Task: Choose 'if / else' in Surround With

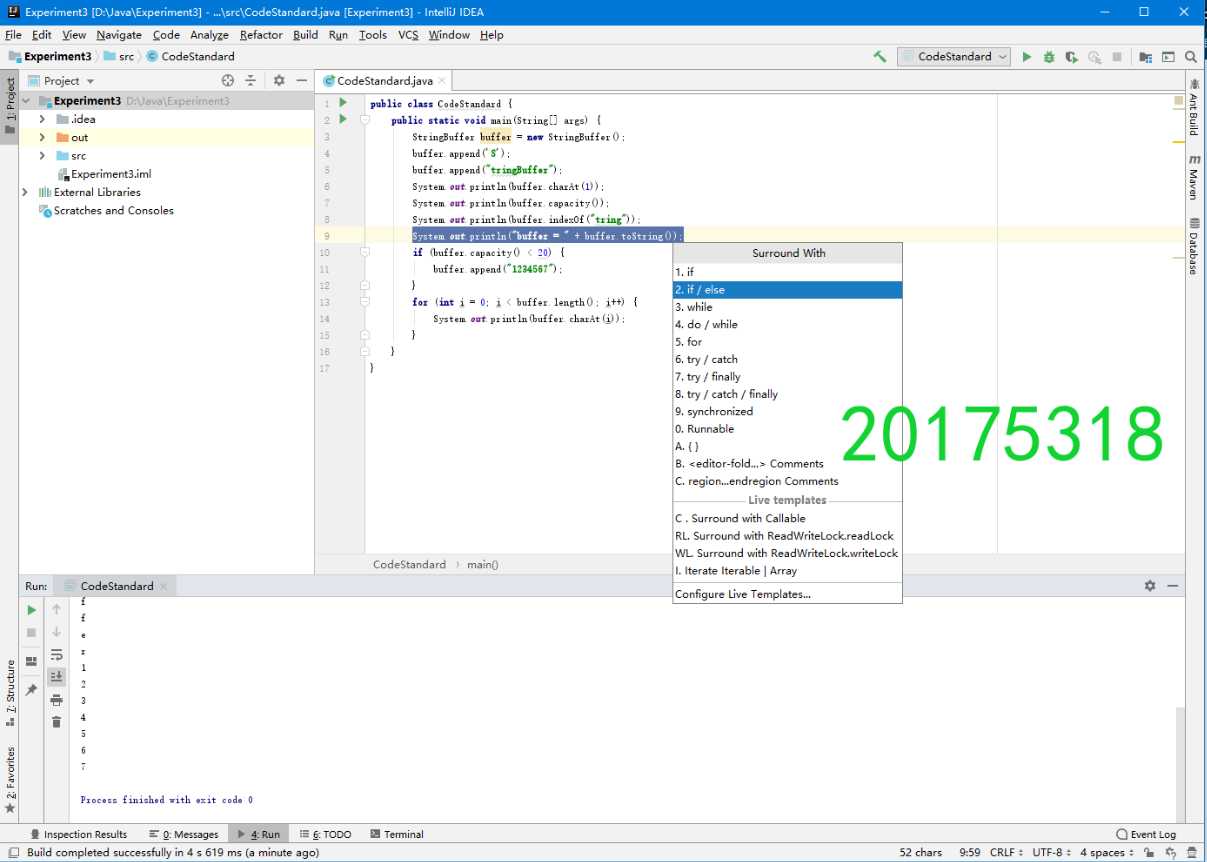Action: point(788,290)
